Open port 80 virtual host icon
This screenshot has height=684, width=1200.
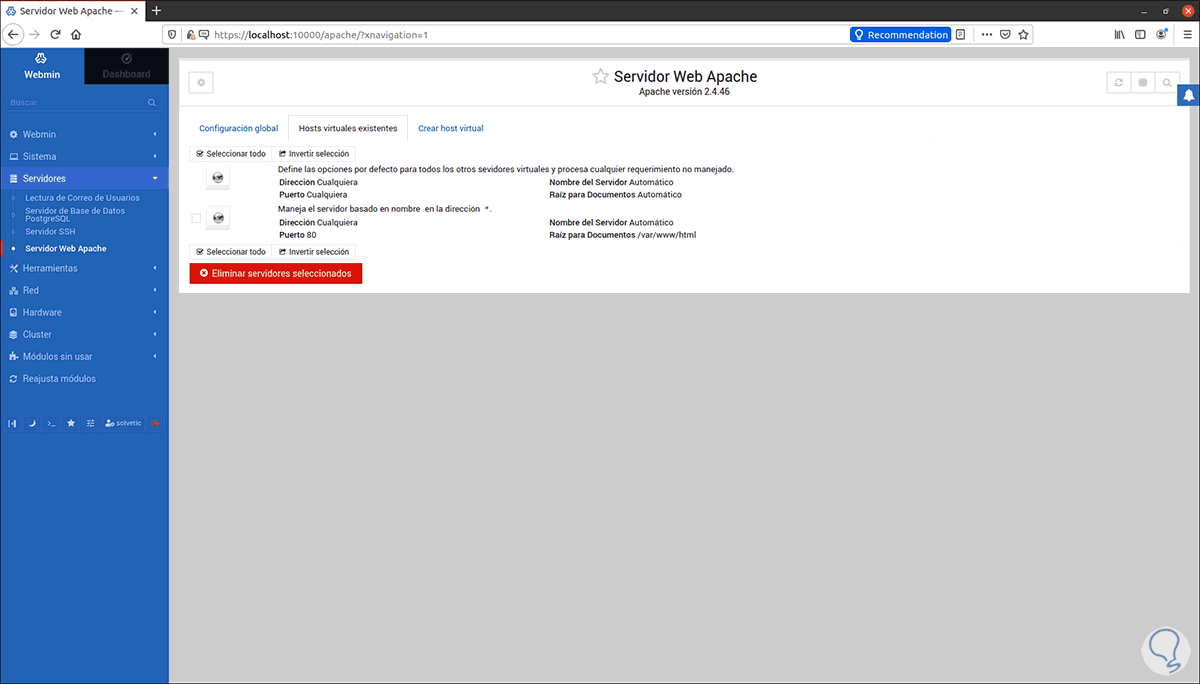click(x=218, y=218)
